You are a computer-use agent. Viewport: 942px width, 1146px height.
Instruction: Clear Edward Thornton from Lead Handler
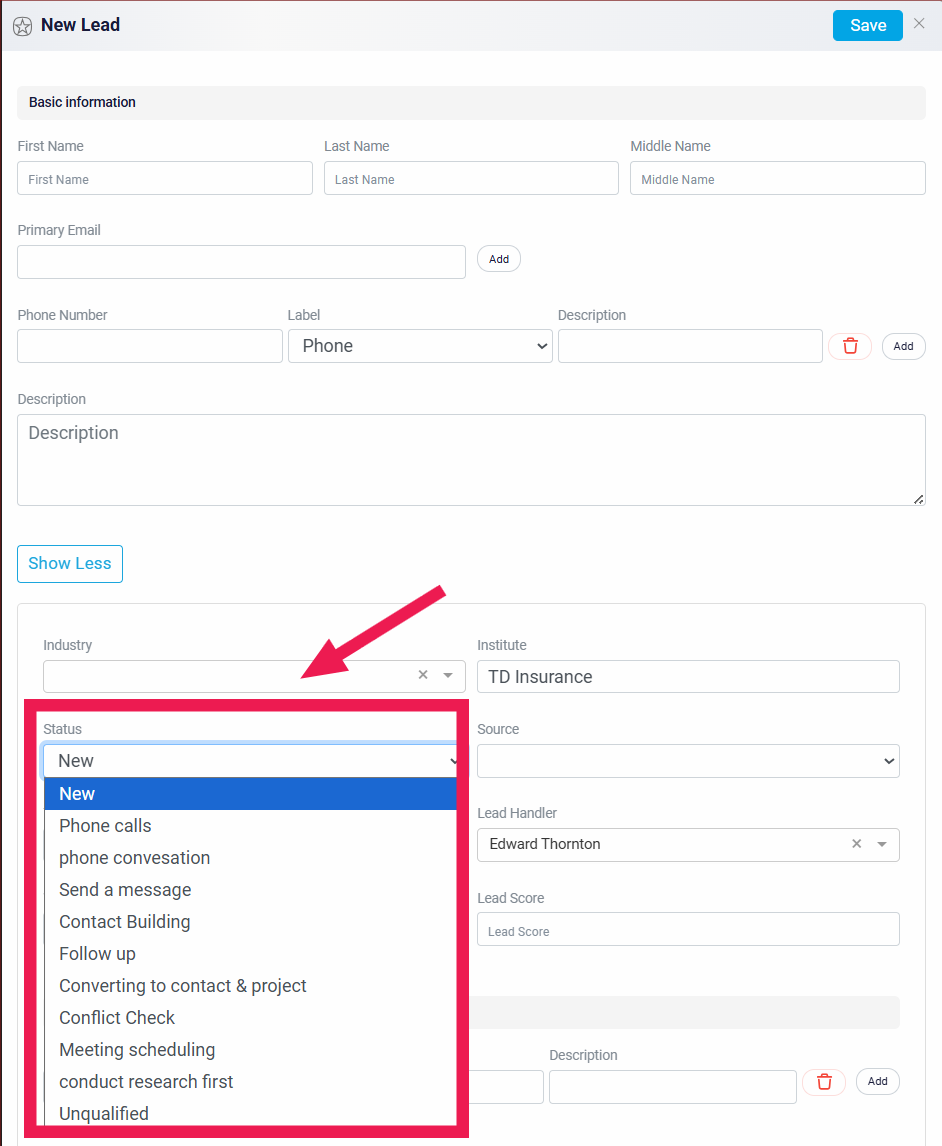tap(856, 843)
